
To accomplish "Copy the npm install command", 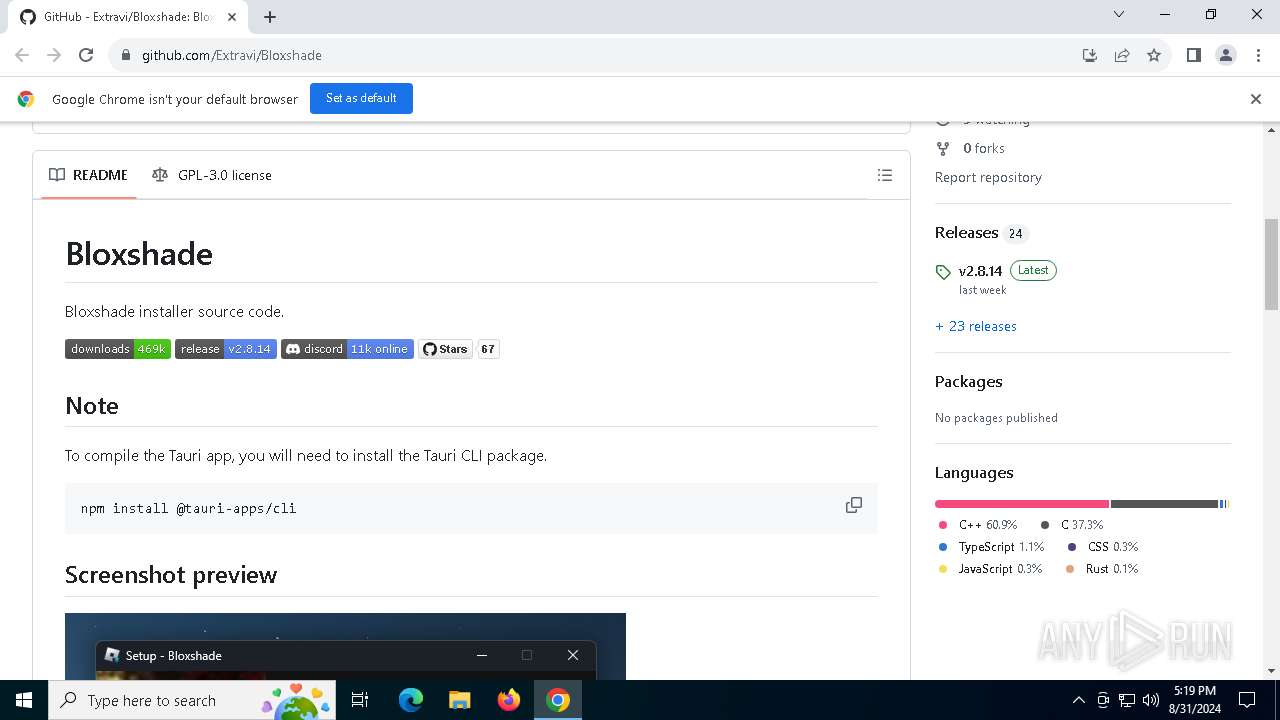I will click(x=854, y=505).
